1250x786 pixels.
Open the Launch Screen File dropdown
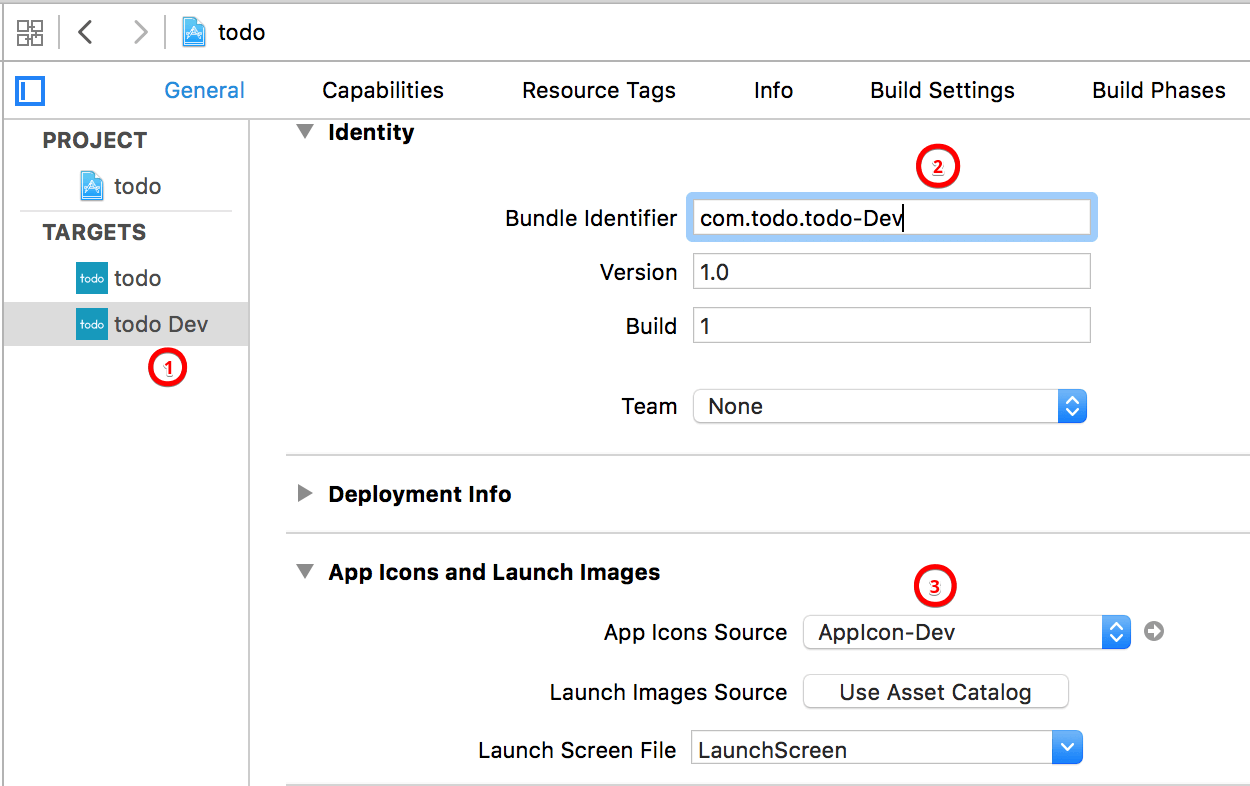1066,747
